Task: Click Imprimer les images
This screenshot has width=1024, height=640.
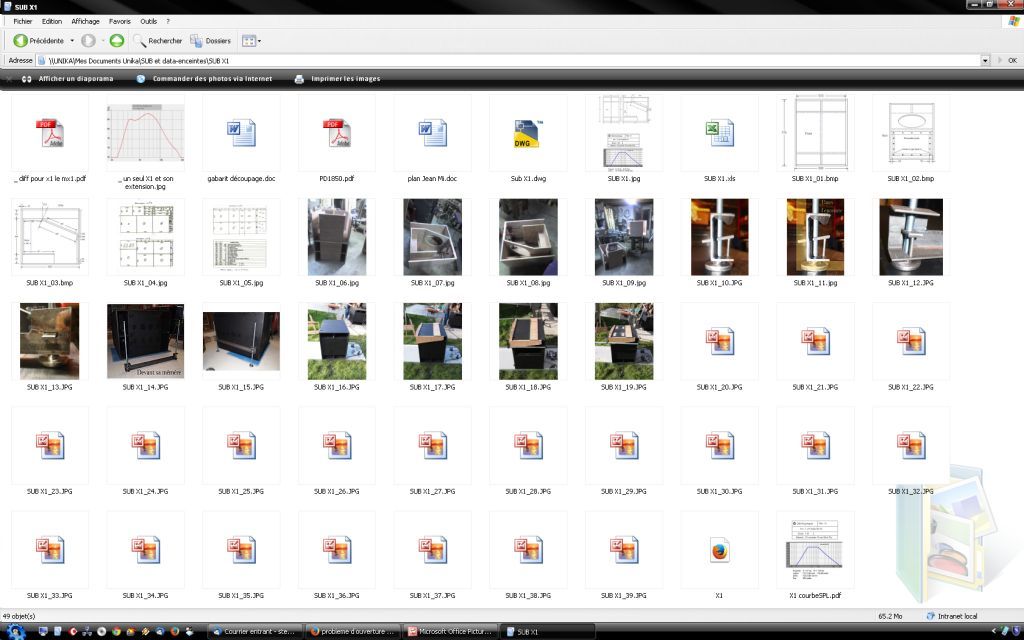Action: click(x=337, y=79)
